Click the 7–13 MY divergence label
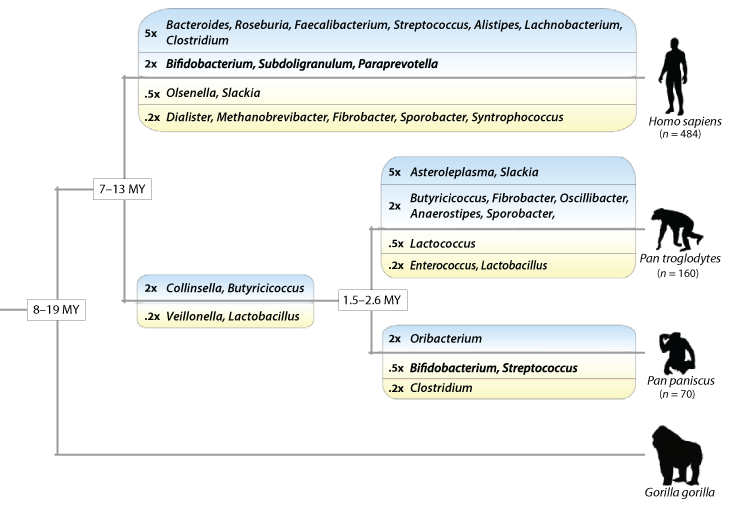730x510 pixels. [x=124, y=189]
